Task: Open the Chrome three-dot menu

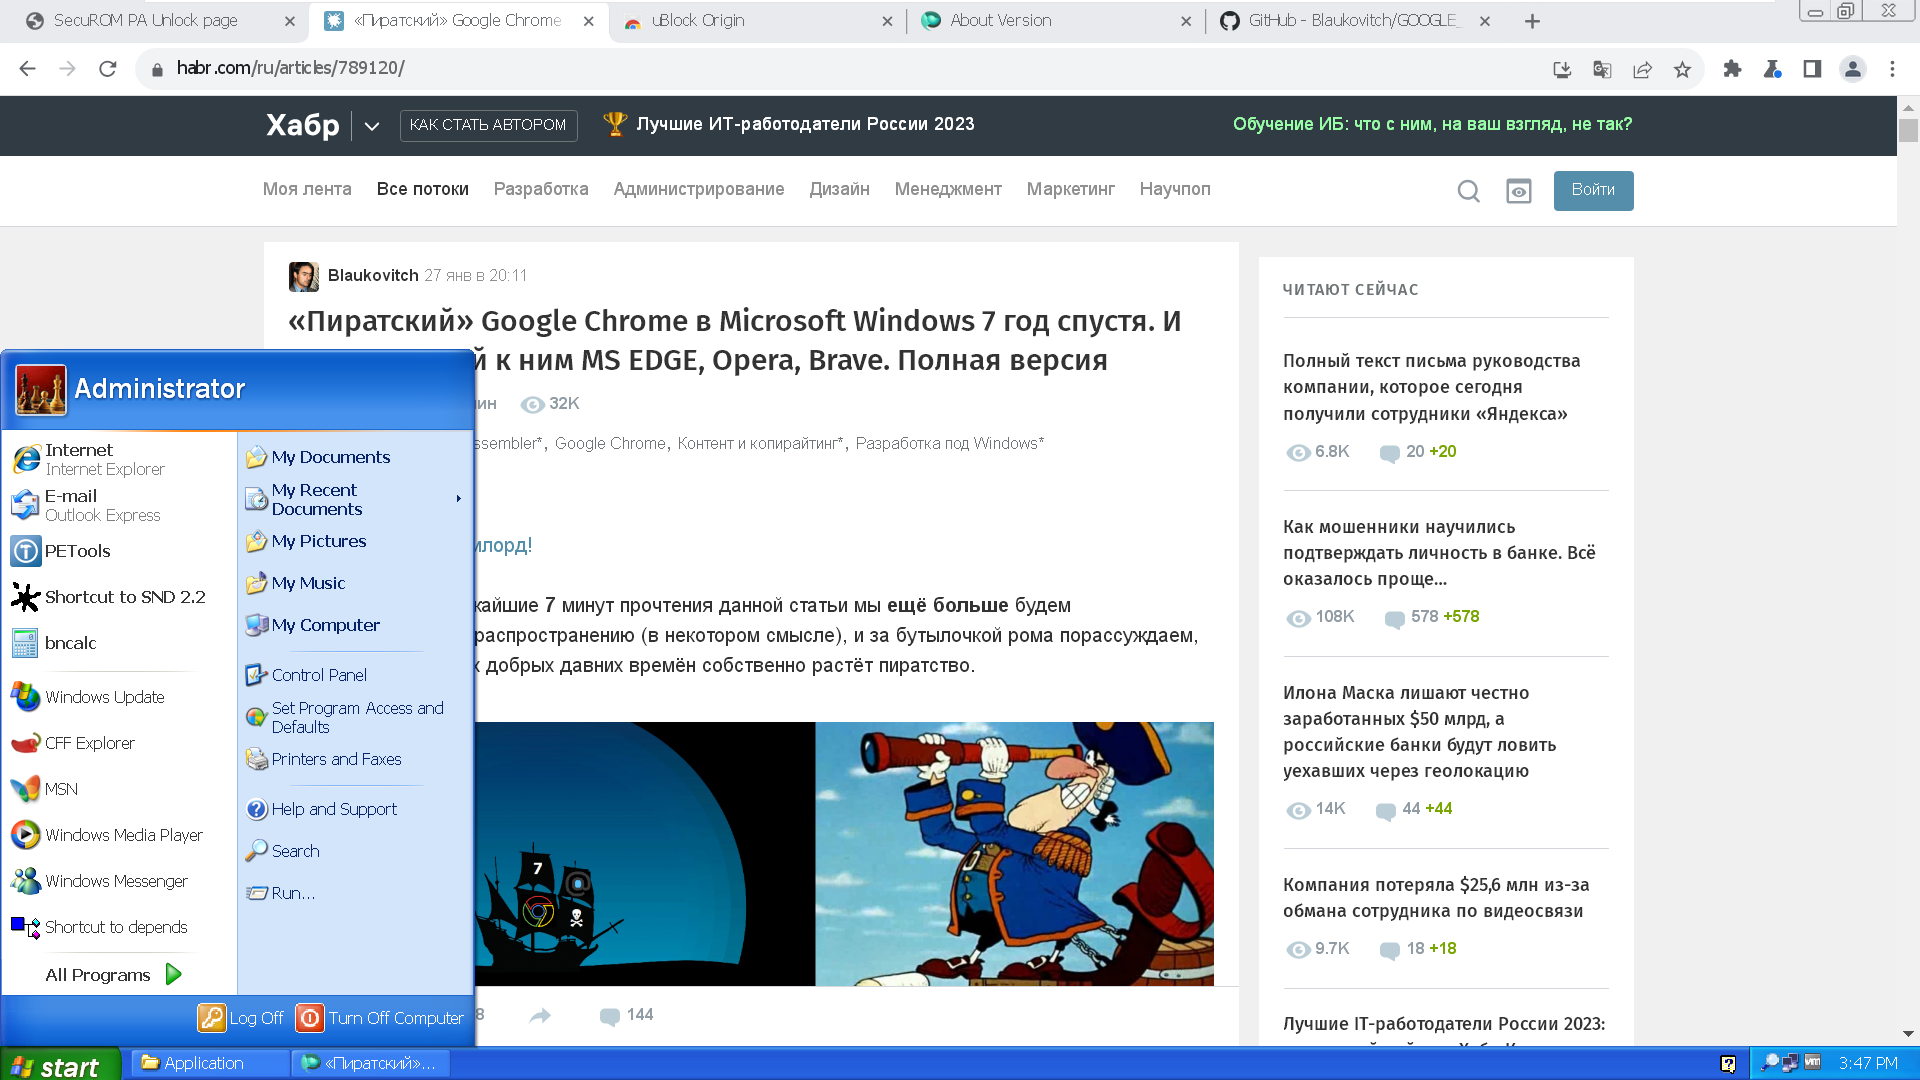Action: 1892,69
